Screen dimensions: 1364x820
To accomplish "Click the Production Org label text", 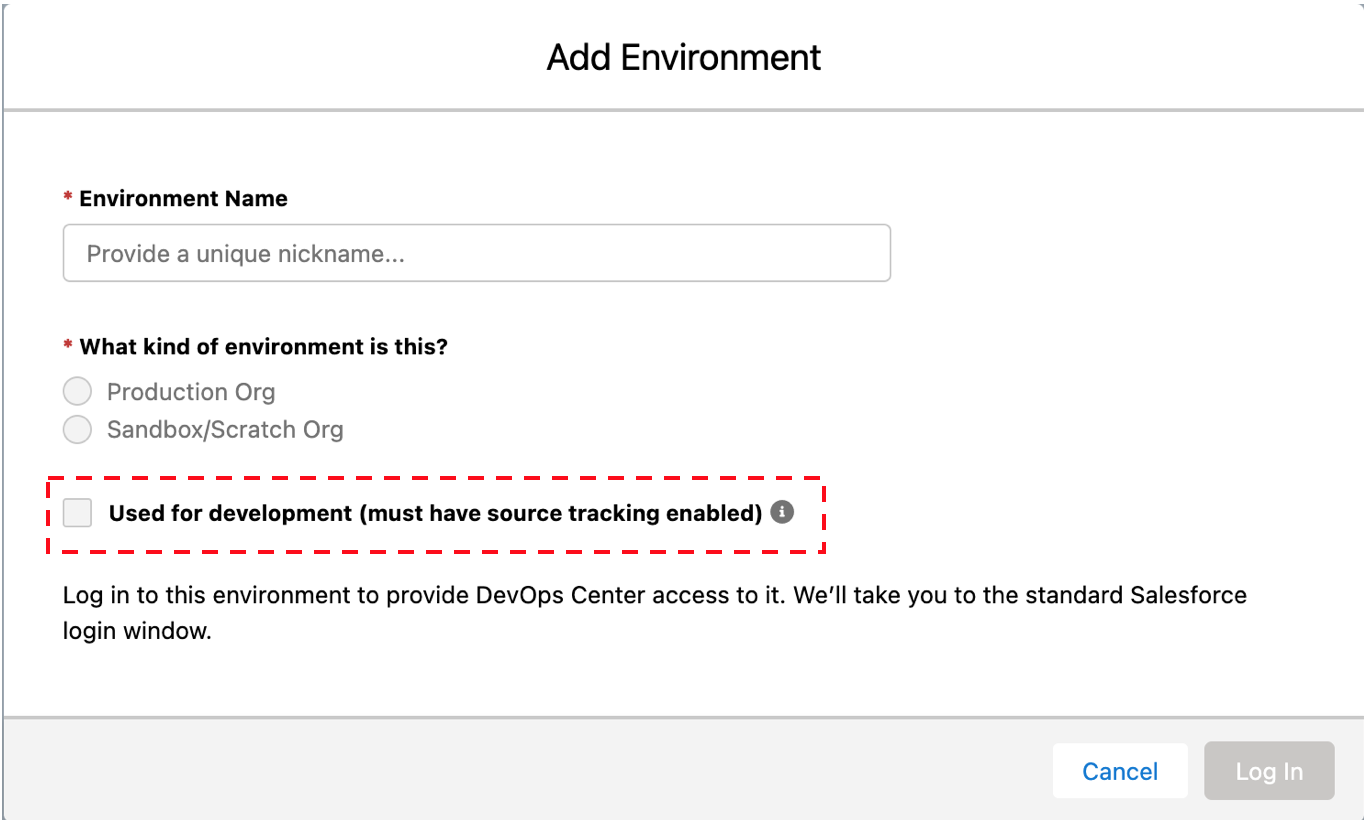I will (x=191, y=390).
